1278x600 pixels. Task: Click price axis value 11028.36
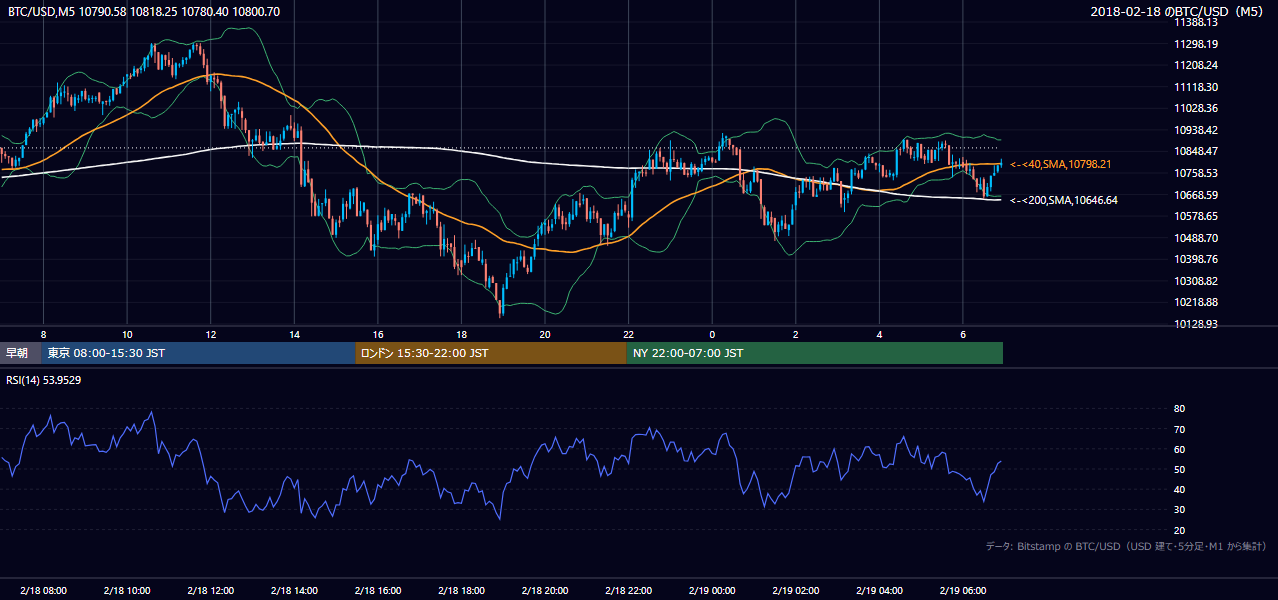point(1196,108)
